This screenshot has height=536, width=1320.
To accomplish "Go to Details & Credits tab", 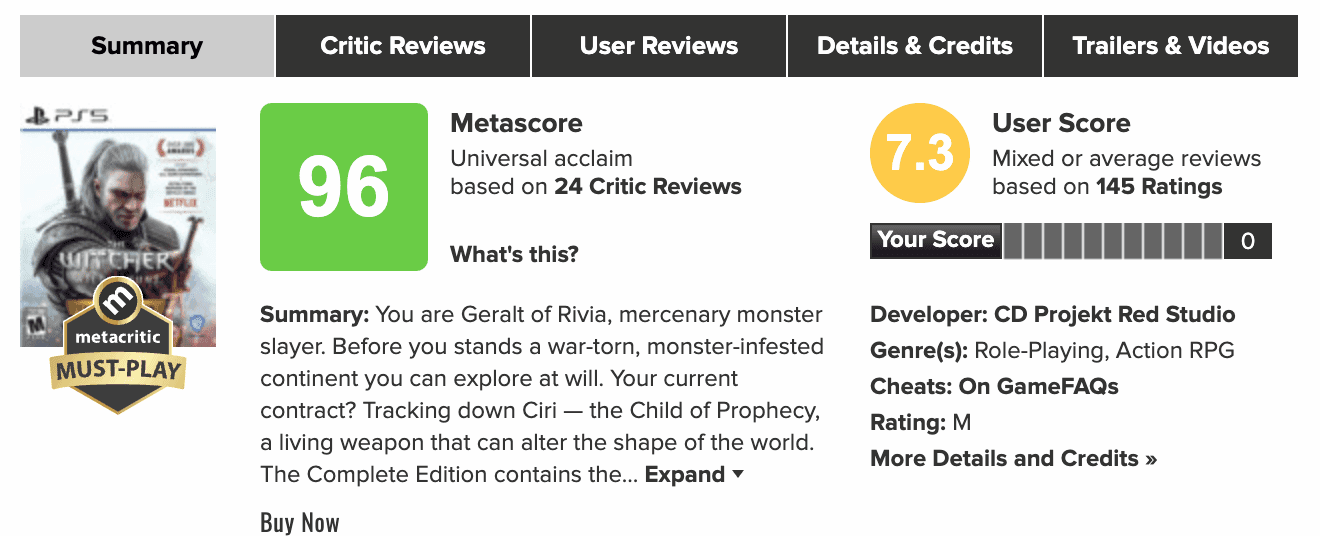I will tap(915, 46).
